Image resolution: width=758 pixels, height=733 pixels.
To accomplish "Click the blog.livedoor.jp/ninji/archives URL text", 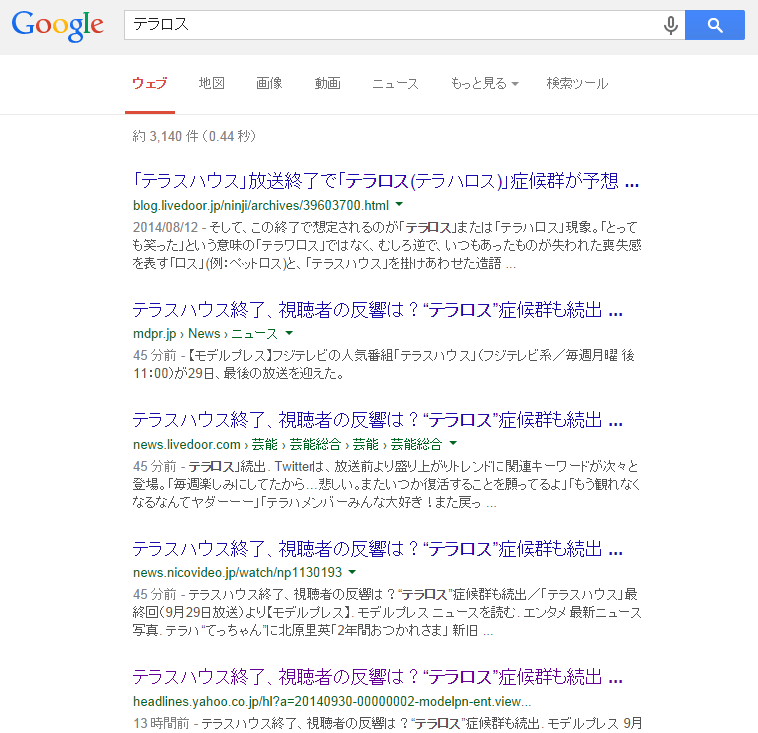I will [x=261, y=205].
